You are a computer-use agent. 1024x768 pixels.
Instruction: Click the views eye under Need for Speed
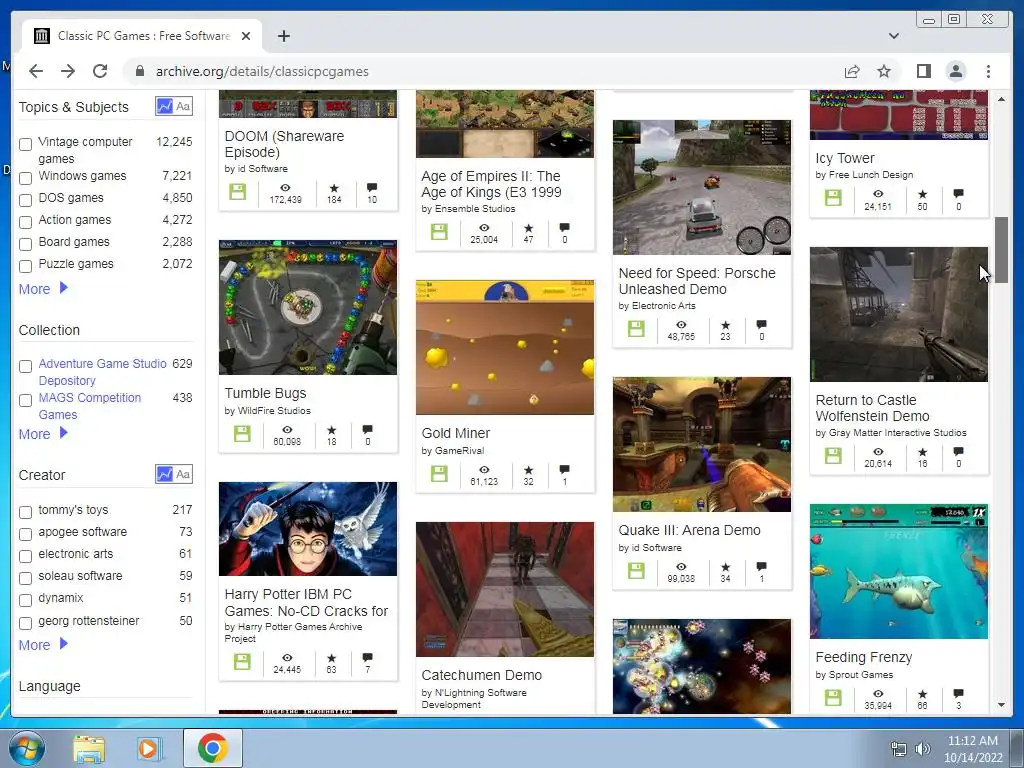pyautogui.click(x=681, y=325)
